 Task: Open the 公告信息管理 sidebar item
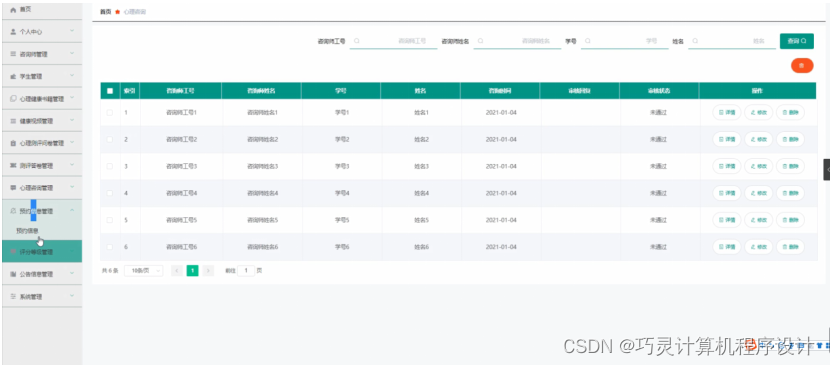(x=42, y=274)
